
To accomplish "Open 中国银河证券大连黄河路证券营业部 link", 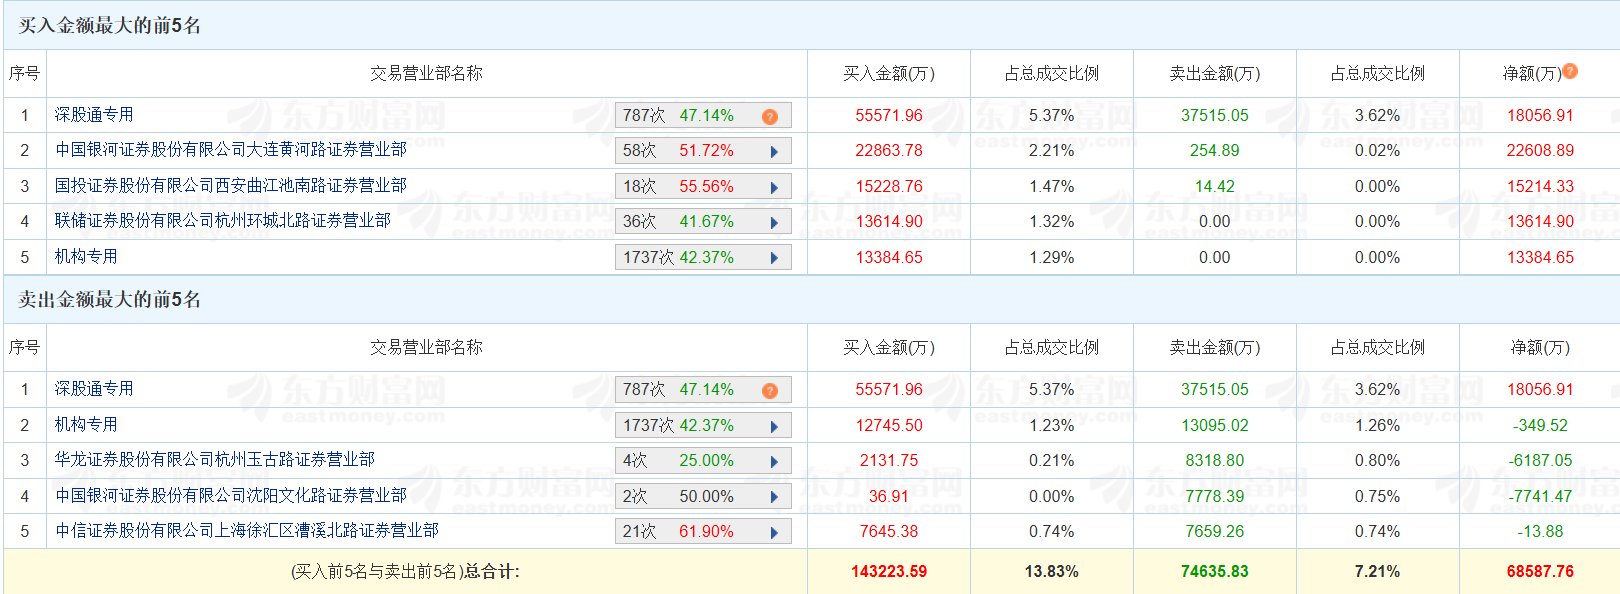I will click(231, 150).
